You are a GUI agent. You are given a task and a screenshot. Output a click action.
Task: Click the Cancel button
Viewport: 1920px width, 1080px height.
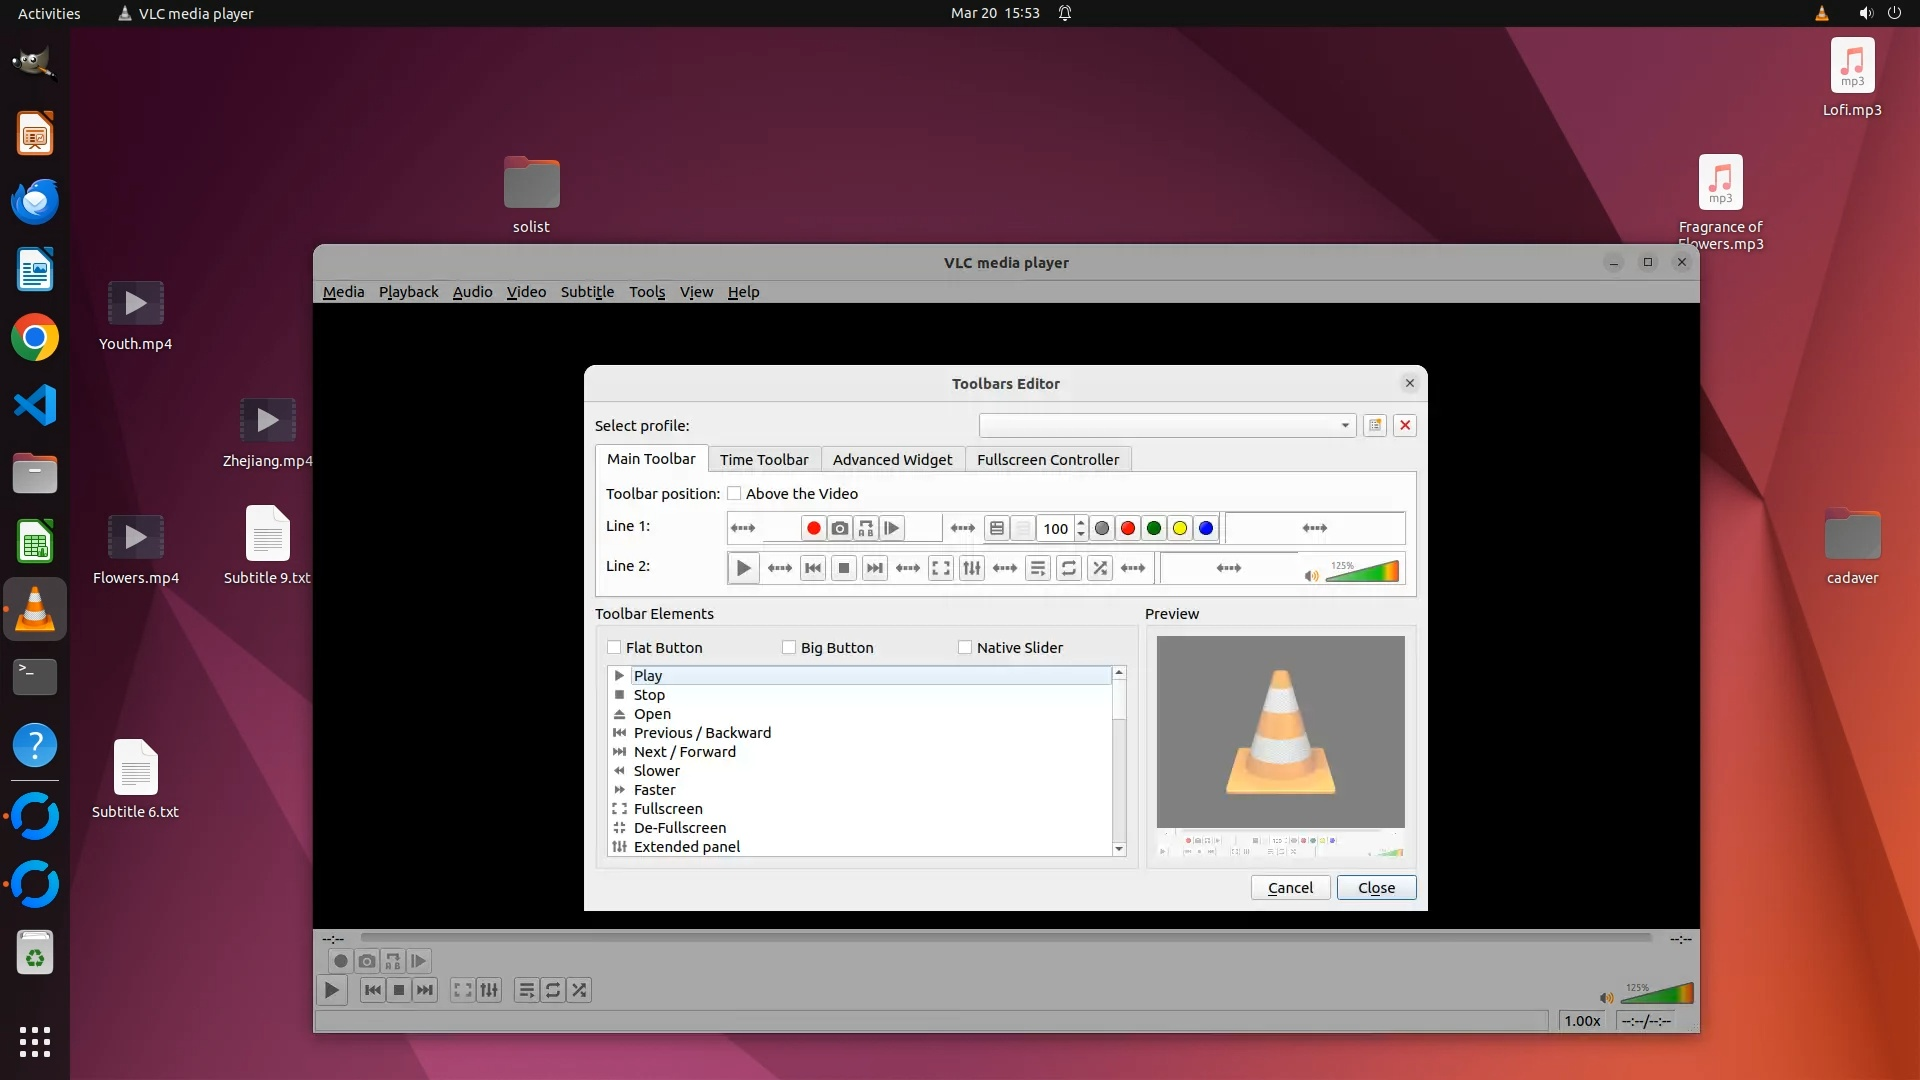1290,887
